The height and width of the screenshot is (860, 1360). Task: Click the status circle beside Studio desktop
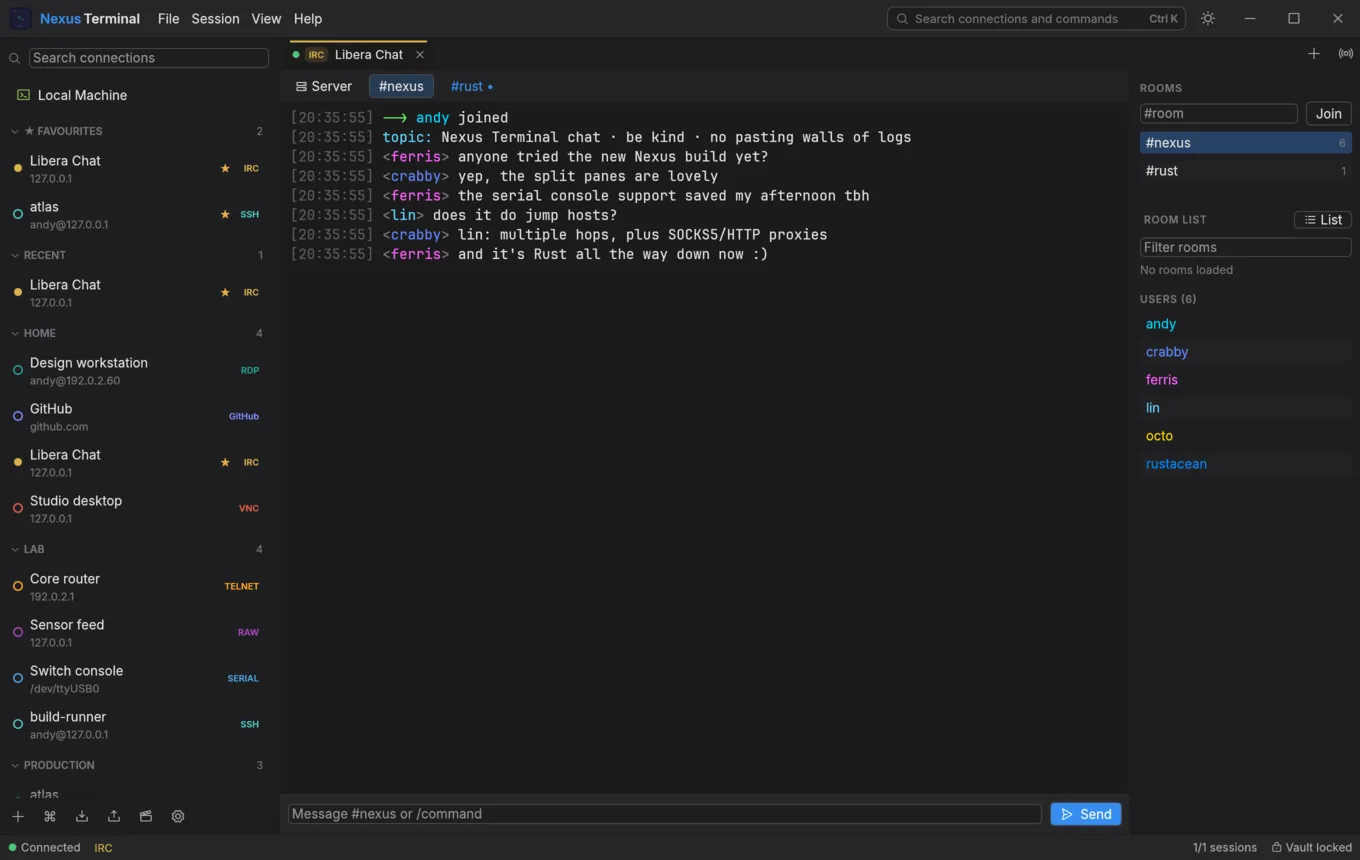click(x=17, y=509)
